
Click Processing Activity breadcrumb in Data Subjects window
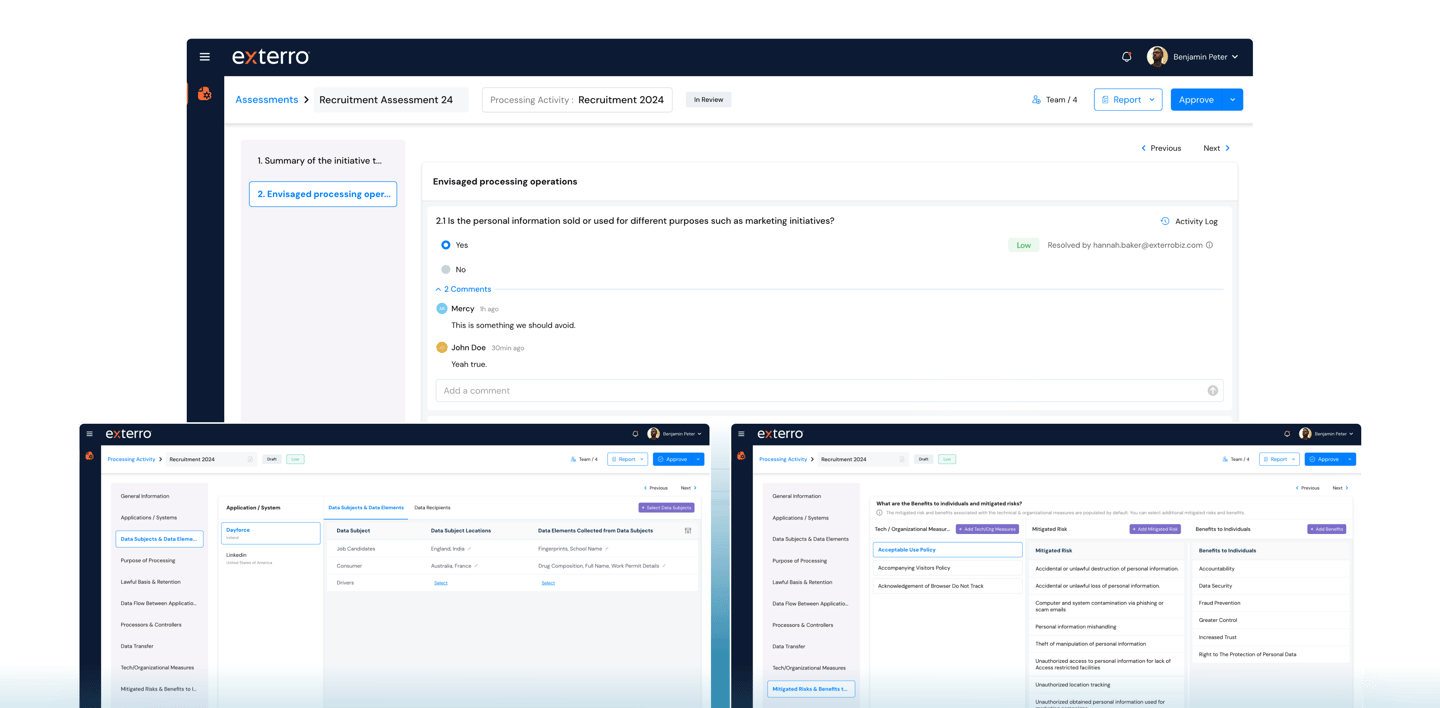131,460
